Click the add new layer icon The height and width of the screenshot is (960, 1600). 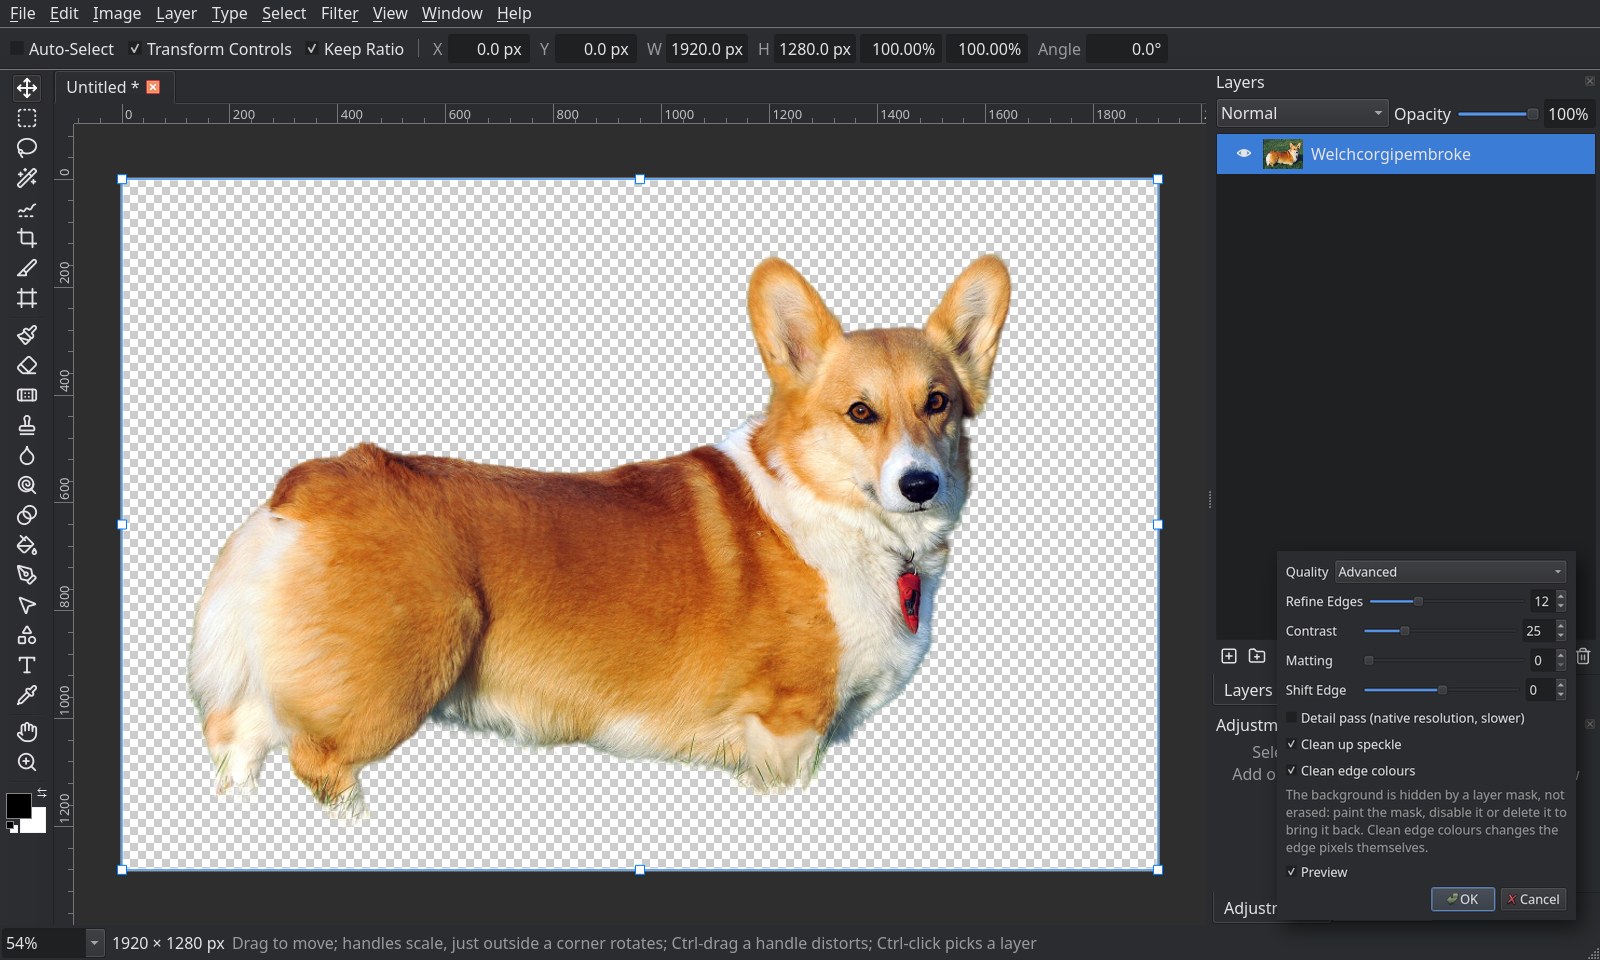(1229, 656)
